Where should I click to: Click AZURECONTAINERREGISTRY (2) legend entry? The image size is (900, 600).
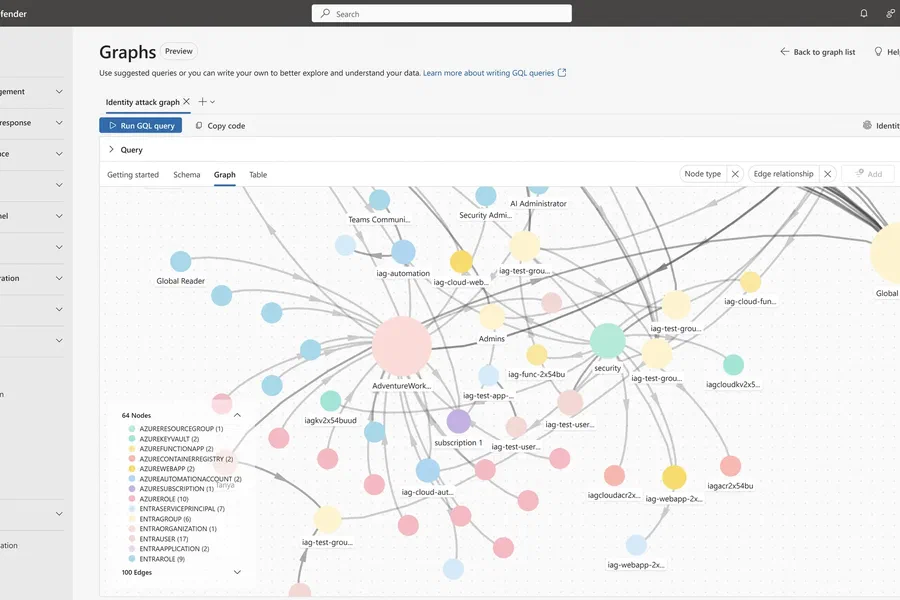click(x=181, y=459)
